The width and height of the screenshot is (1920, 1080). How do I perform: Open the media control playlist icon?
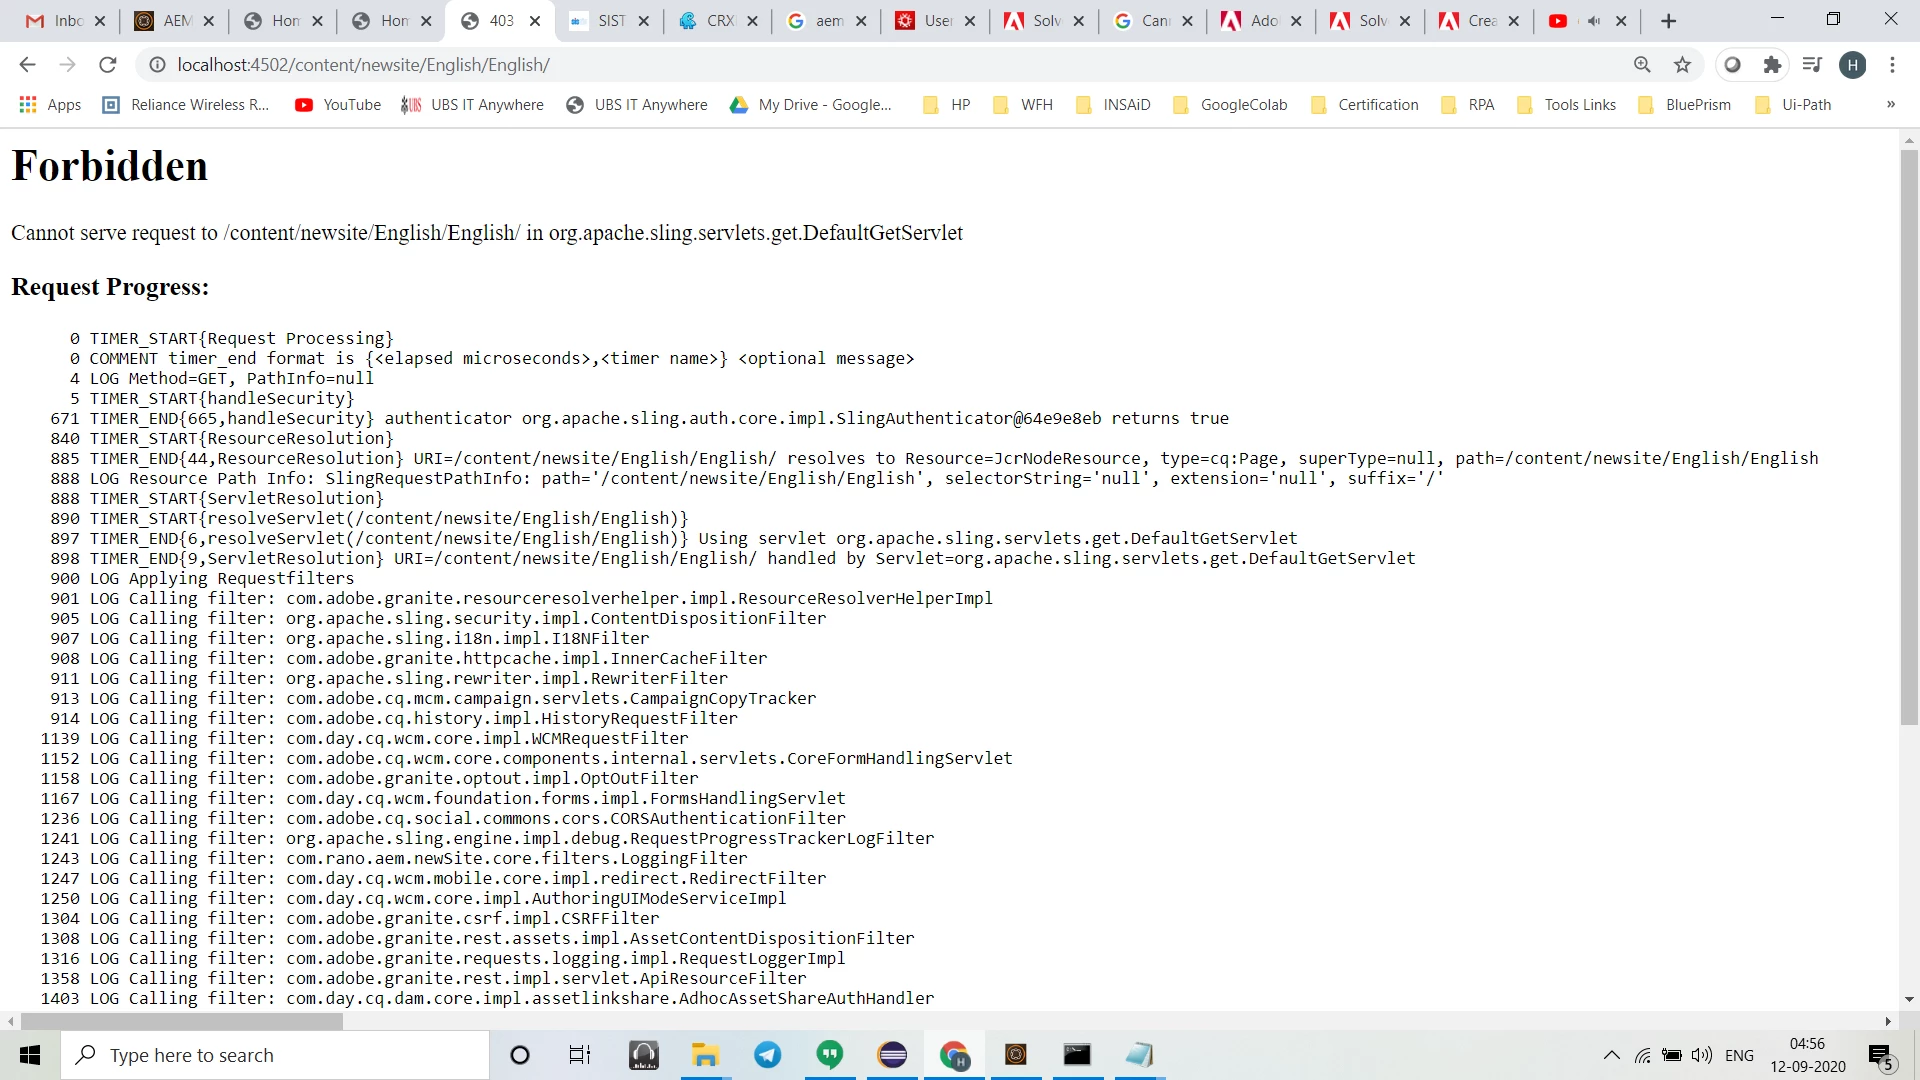(x=1812, y=65)
